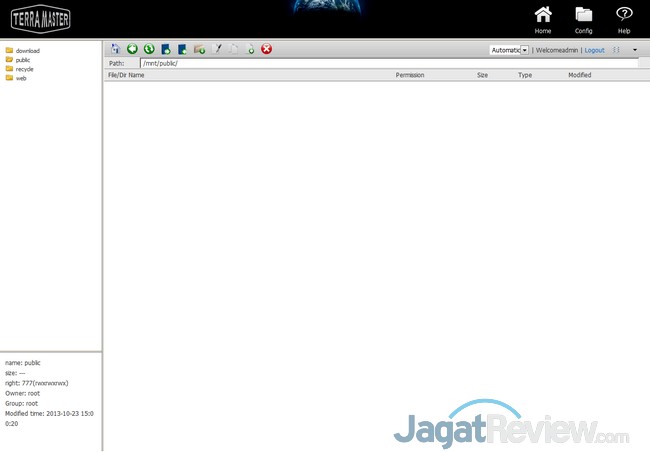
Task: Click the grid view icon beside Logout
Action: point(616,50)
